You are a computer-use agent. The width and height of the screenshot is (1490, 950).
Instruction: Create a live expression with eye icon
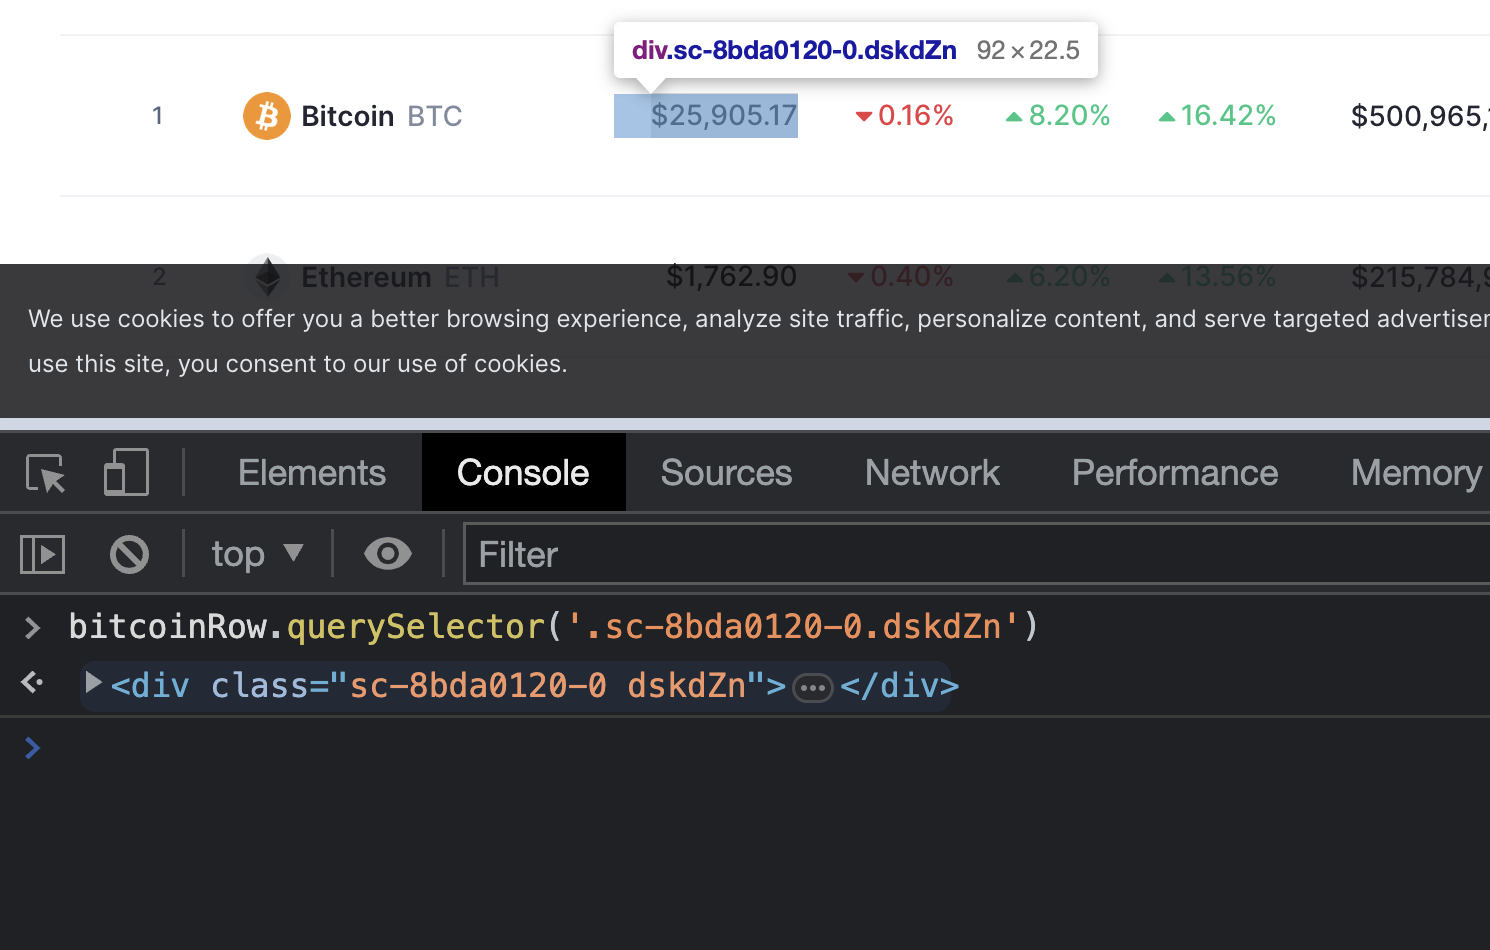click(x=388, y=554)
